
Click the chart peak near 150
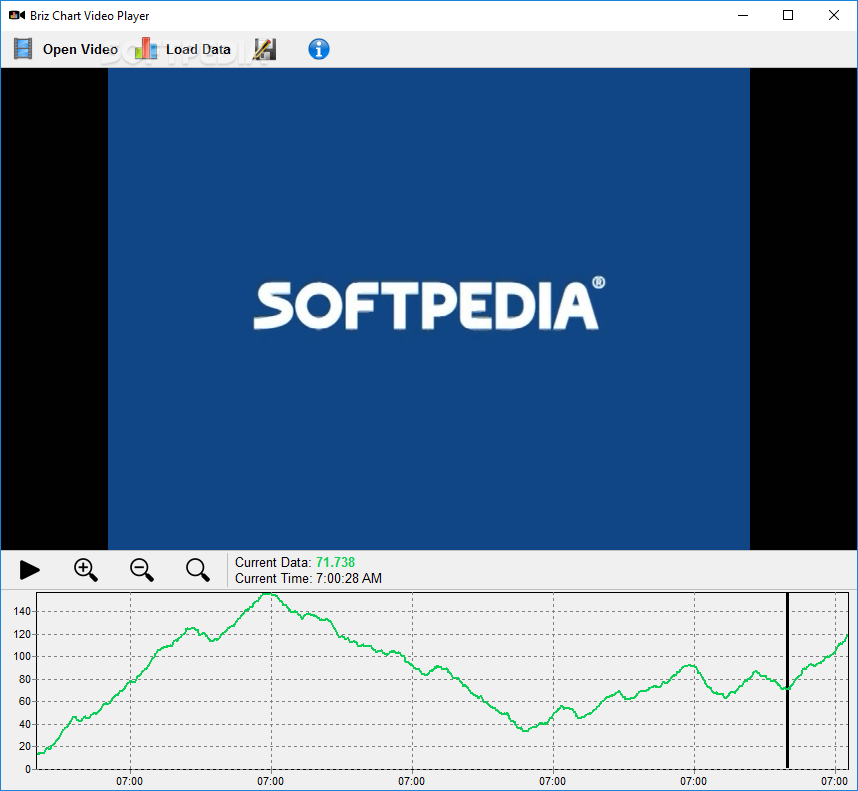268,594
